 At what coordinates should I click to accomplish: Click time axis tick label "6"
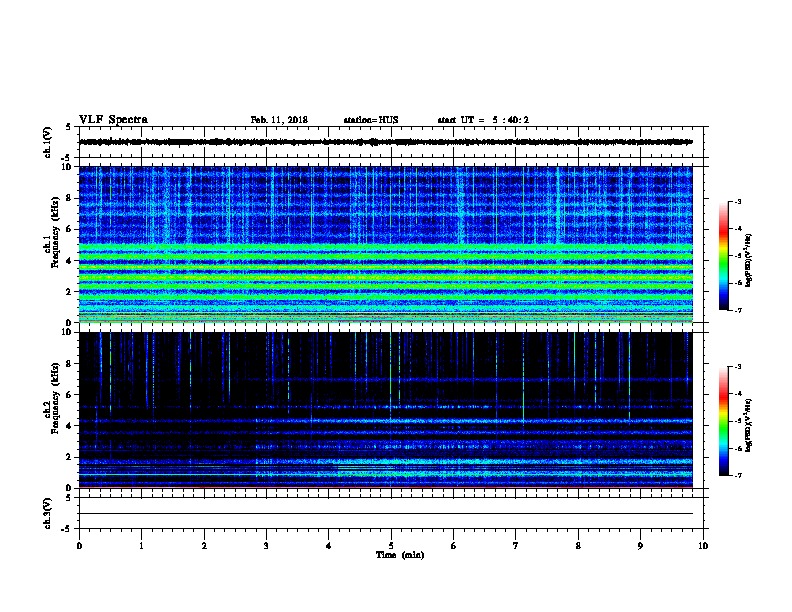tap(453, 546)
